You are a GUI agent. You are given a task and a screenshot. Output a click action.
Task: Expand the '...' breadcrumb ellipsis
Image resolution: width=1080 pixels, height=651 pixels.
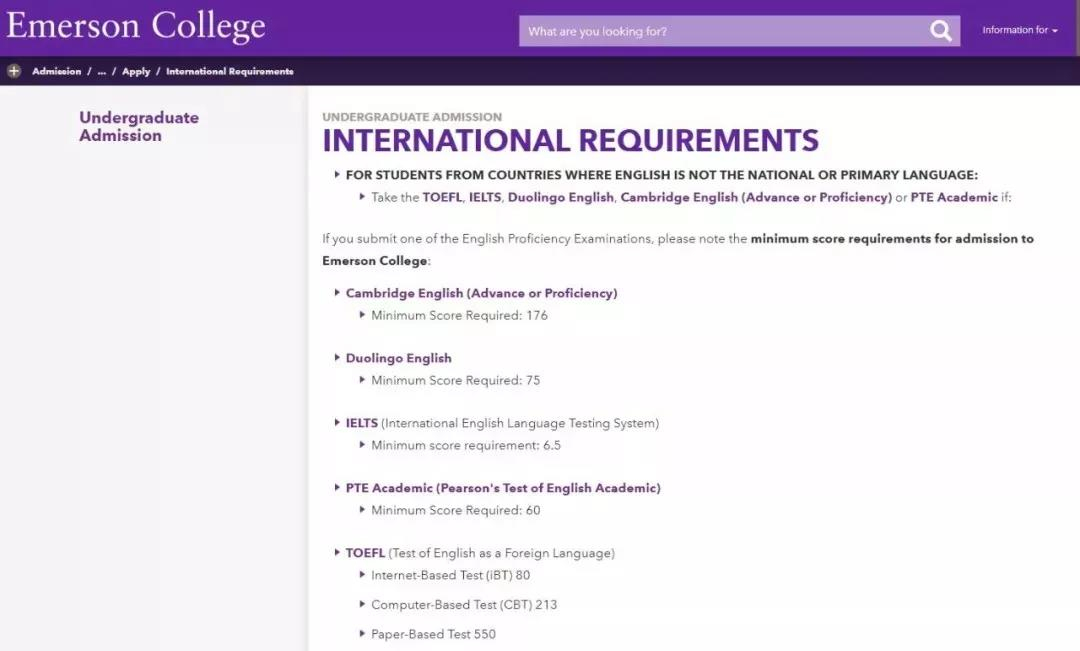click(x=102, y=71)
